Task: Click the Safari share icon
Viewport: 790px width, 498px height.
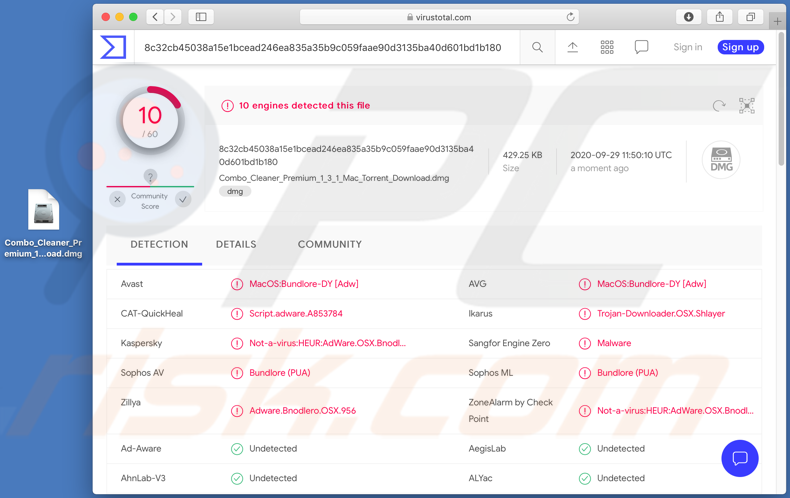Action: 719,17
